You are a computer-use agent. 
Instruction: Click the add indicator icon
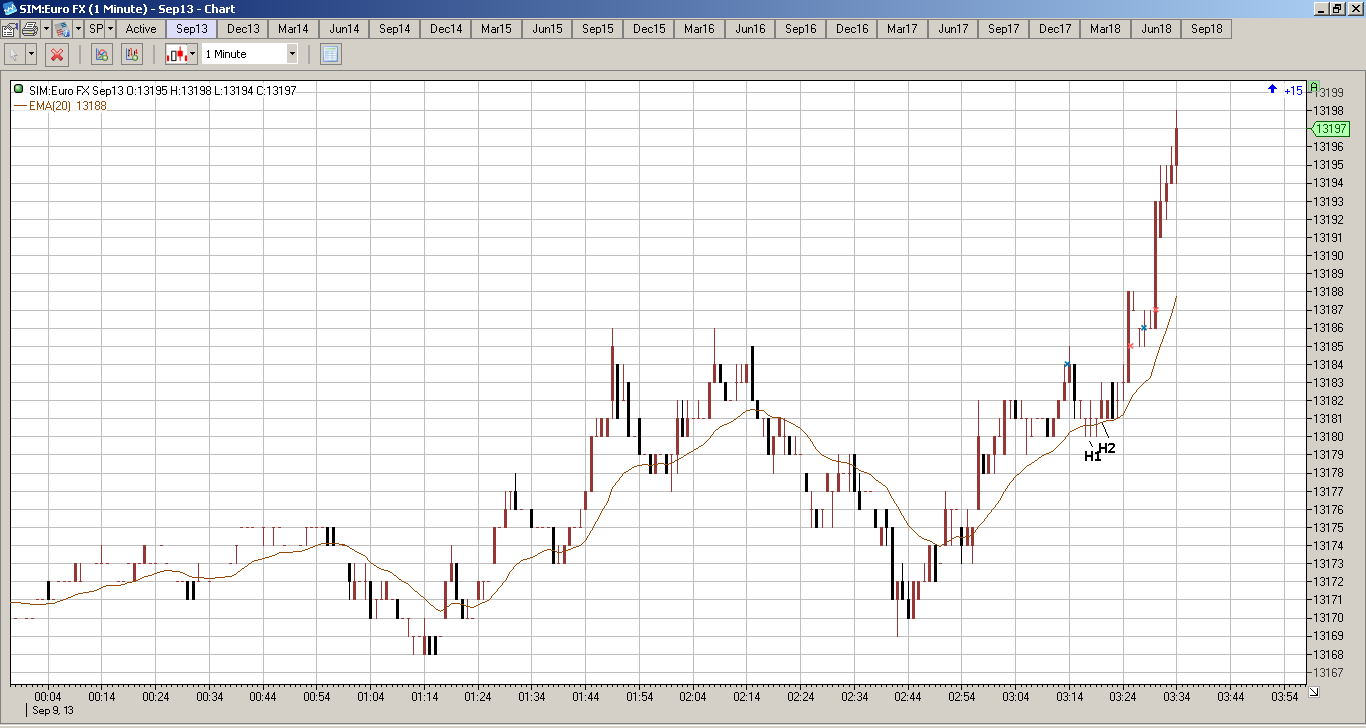tap(101, 54)
